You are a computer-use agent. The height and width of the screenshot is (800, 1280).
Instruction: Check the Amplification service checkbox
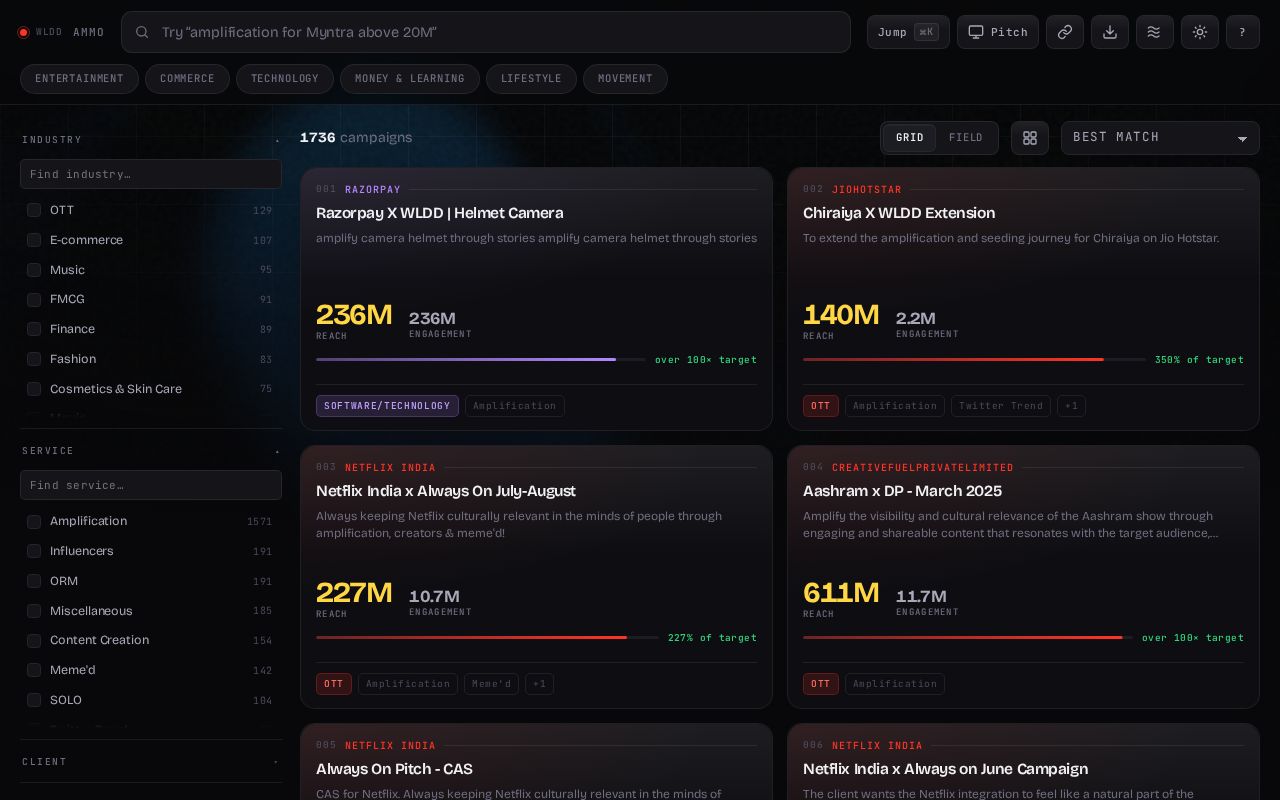pos(34,521)
